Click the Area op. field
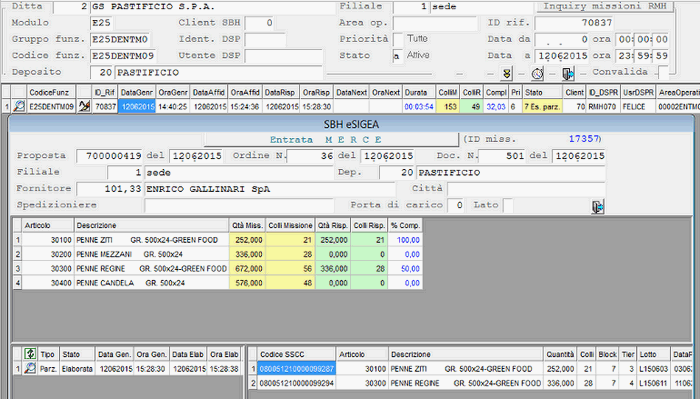The width and height of the screenshot is (700, 399). [x=435, y=23]
